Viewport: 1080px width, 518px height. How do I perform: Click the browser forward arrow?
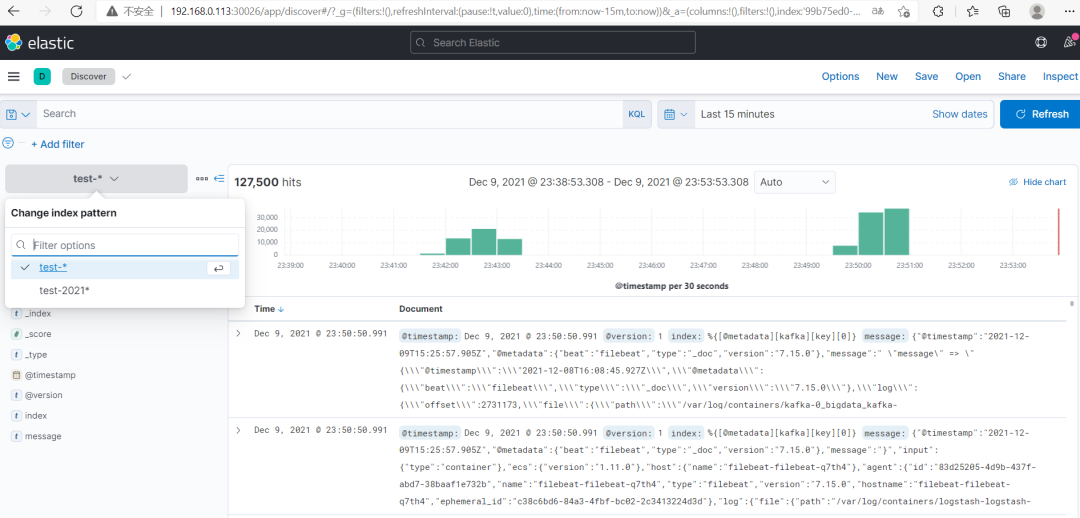pyautogui.click(x=45, y=12)
